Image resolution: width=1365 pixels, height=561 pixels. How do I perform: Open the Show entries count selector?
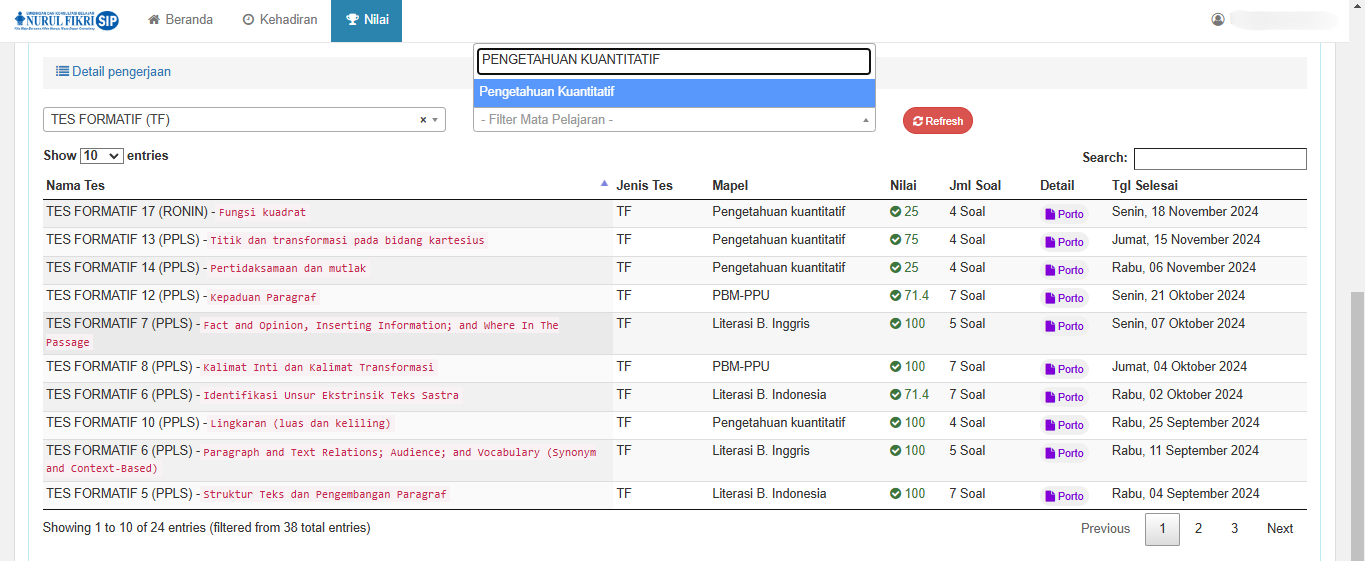click(x=101, y=156)
